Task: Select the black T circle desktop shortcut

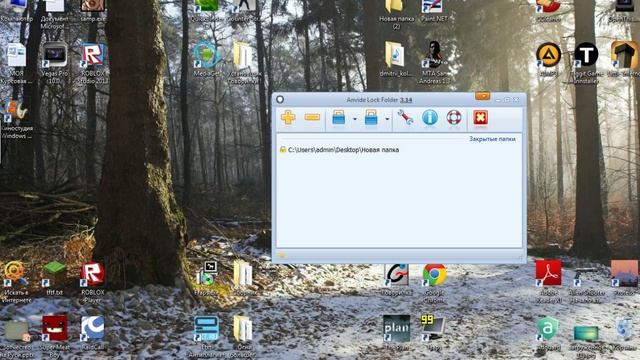Action: tap(587, 63)
